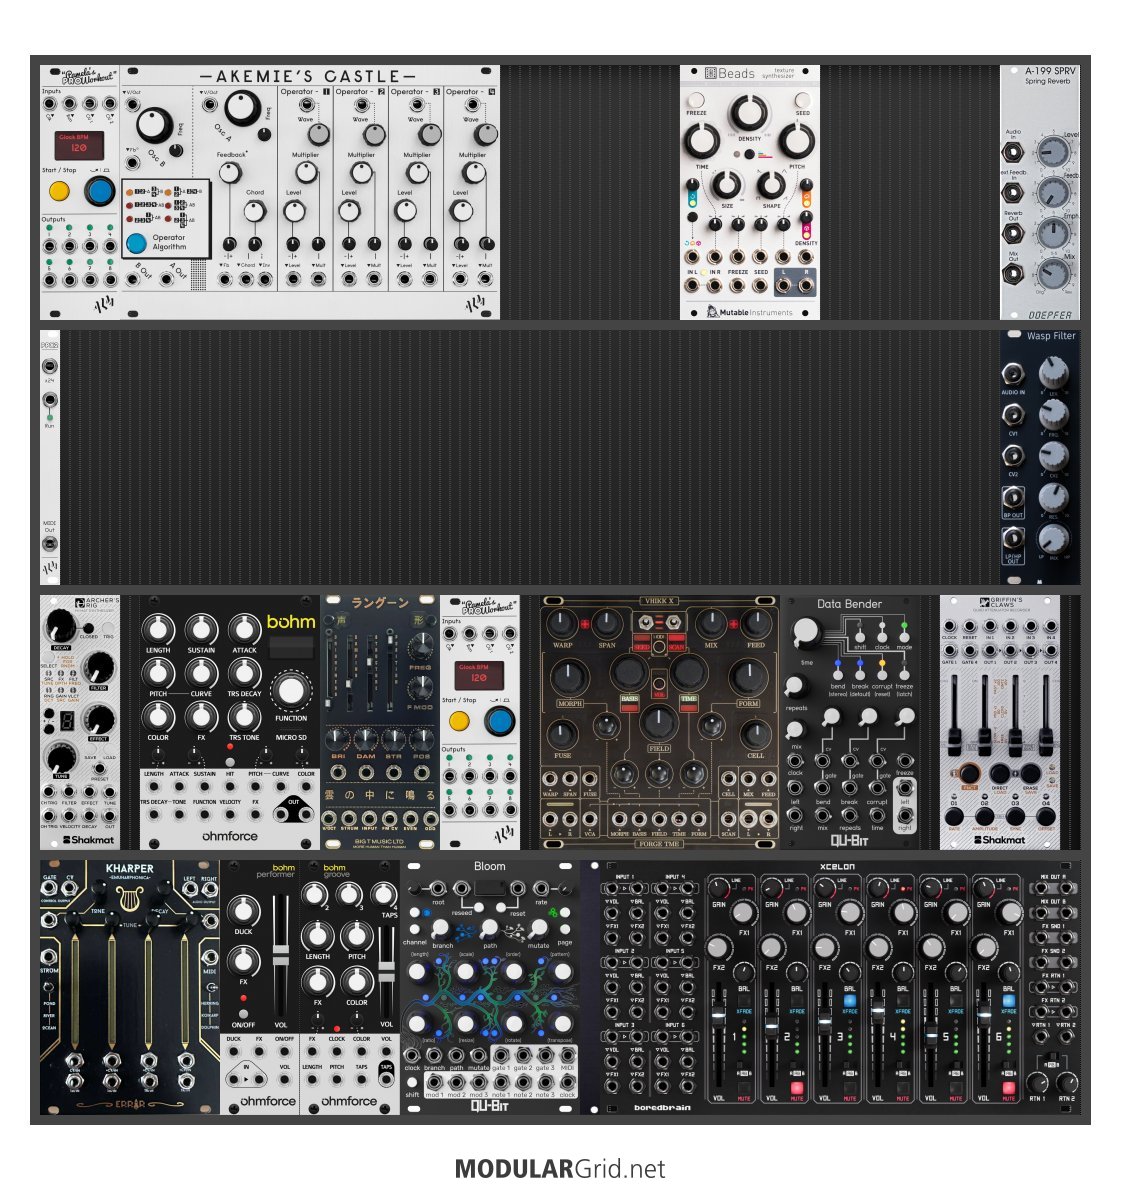Click the Time knob on Data Bender
Screen dimensions: 1121x1190
[806, 631]
